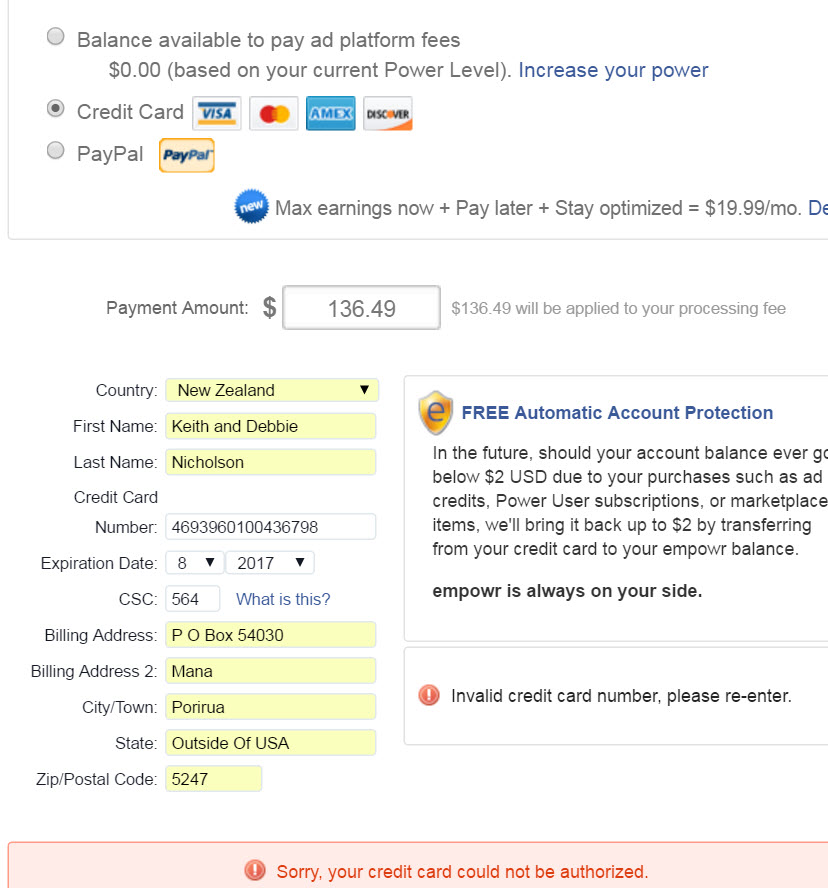Click the PayPal logo icon
Image resolution: width=828 pixels, height=888 pixels.
click(187, 155)
